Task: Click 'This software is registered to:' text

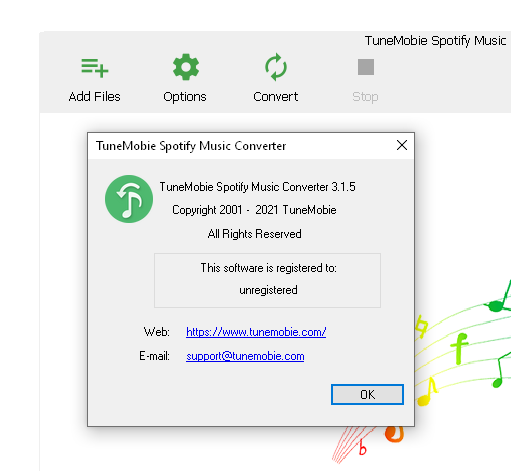Action: [x=268, y=268]
